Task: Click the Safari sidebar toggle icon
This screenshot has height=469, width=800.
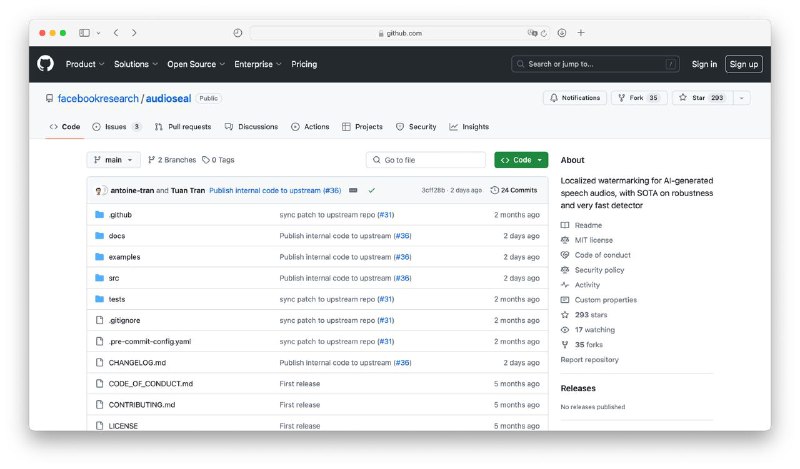Action: point(84,33)
